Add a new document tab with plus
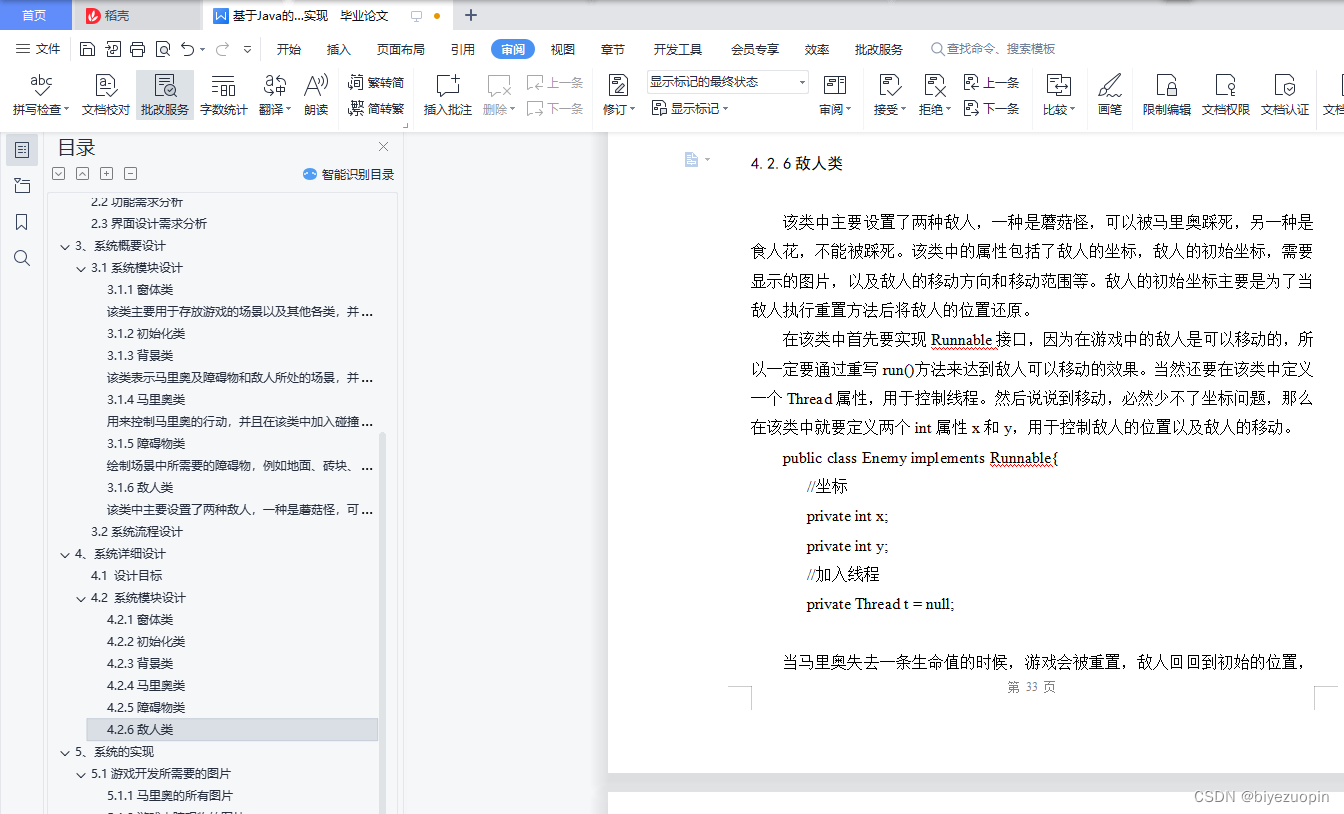Image resolution: width=1344 pixels, height=814 pixels. click(x=471, y=15)
